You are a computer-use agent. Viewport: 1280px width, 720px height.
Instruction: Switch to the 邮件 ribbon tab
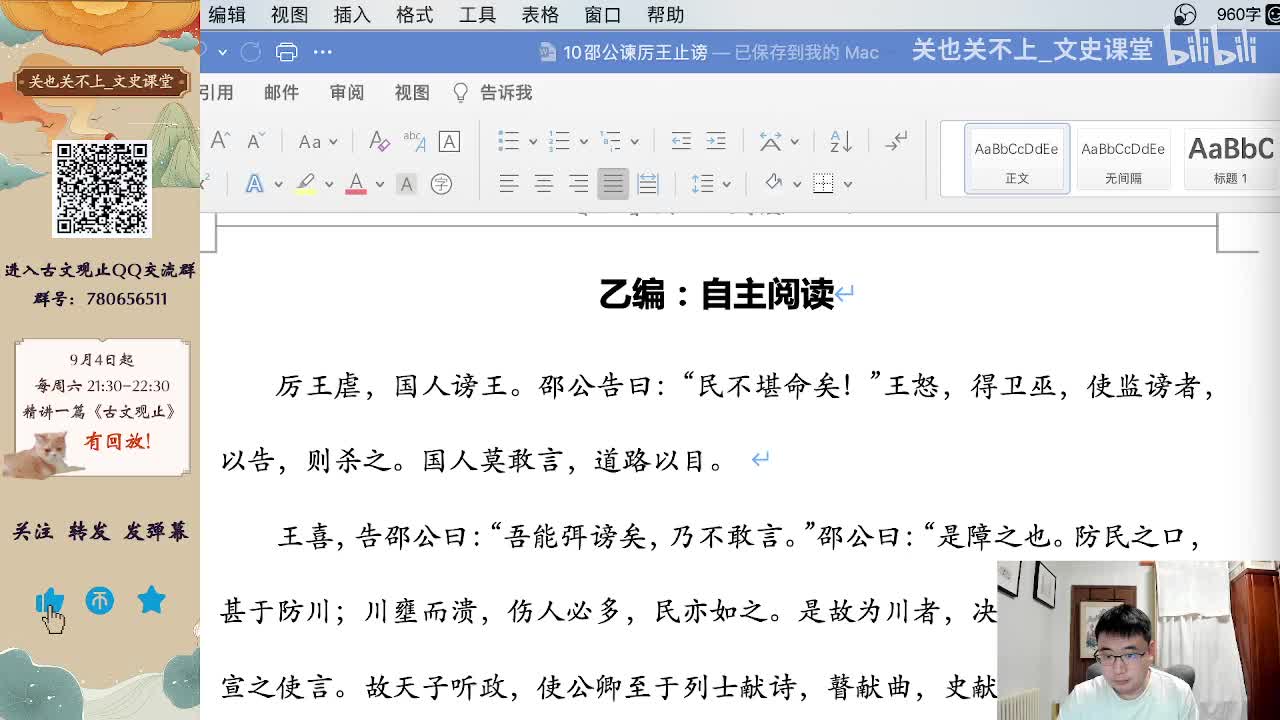coord(281,92)
